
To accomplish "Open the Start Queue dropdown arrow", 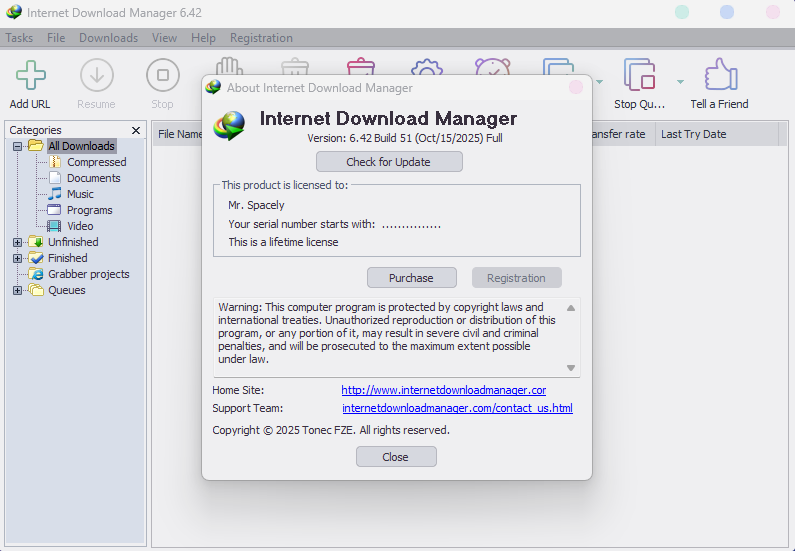I will tap(600, 82).
